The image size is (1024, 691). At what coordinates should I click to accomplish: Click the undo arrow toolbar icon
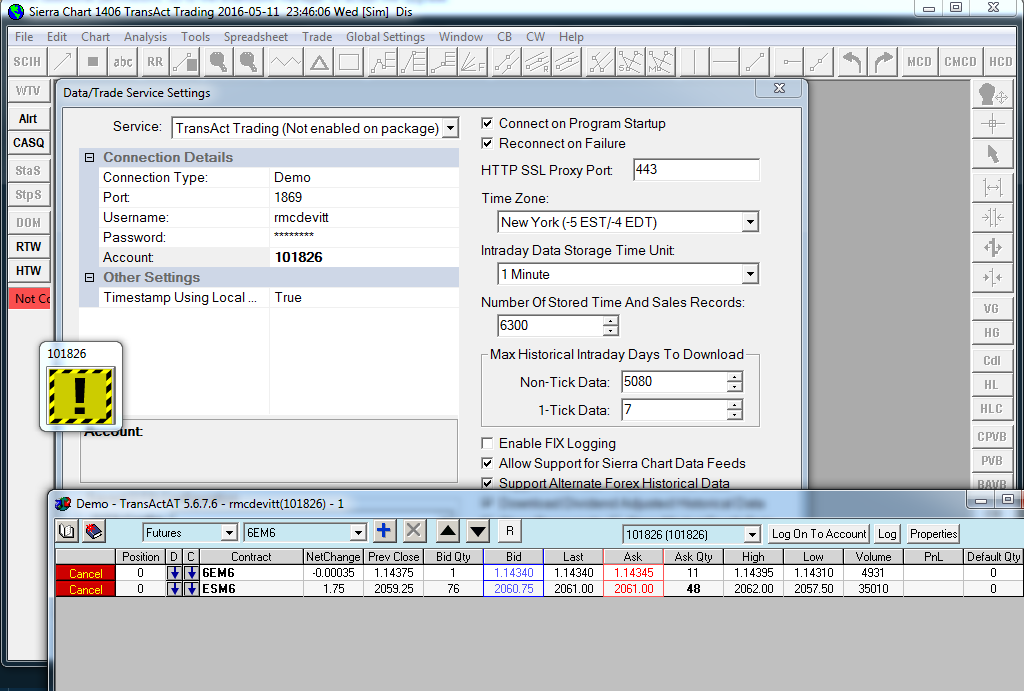coord(852,62)
